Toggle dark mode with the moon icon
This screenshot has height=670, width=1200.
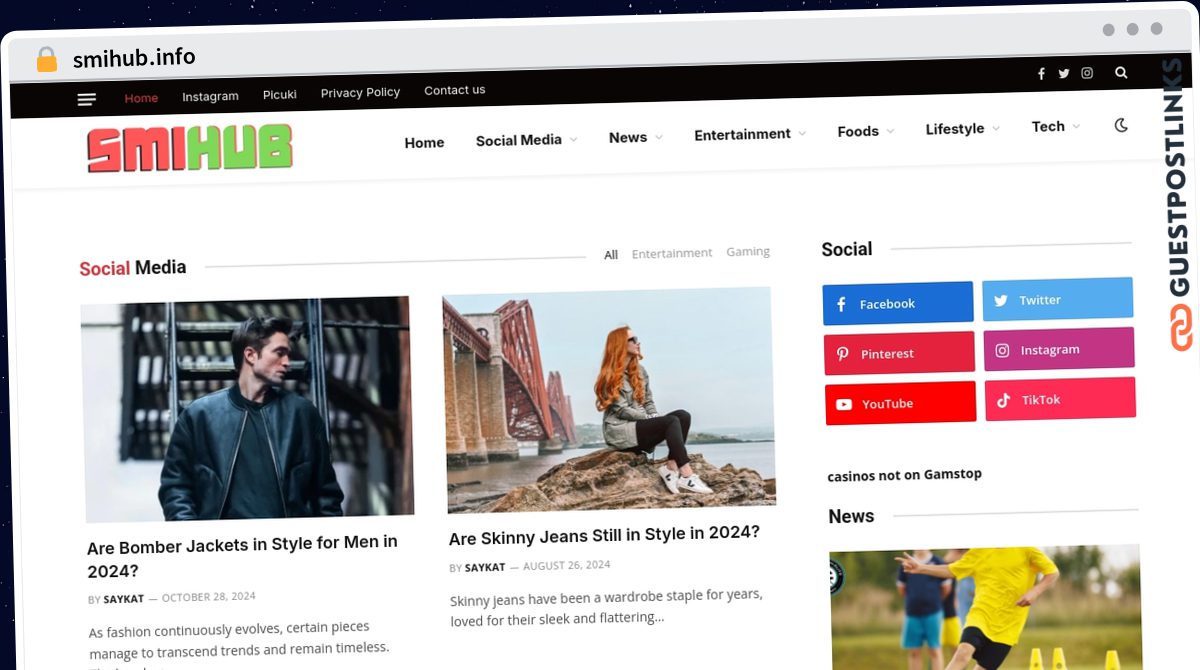[1121, 125]
